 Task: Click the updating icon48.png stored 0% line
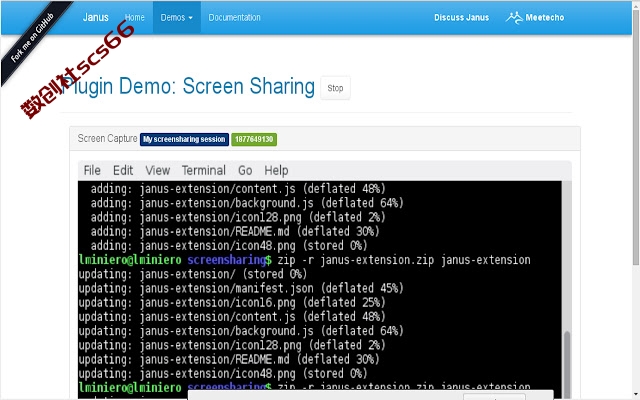tap(223, 374)
